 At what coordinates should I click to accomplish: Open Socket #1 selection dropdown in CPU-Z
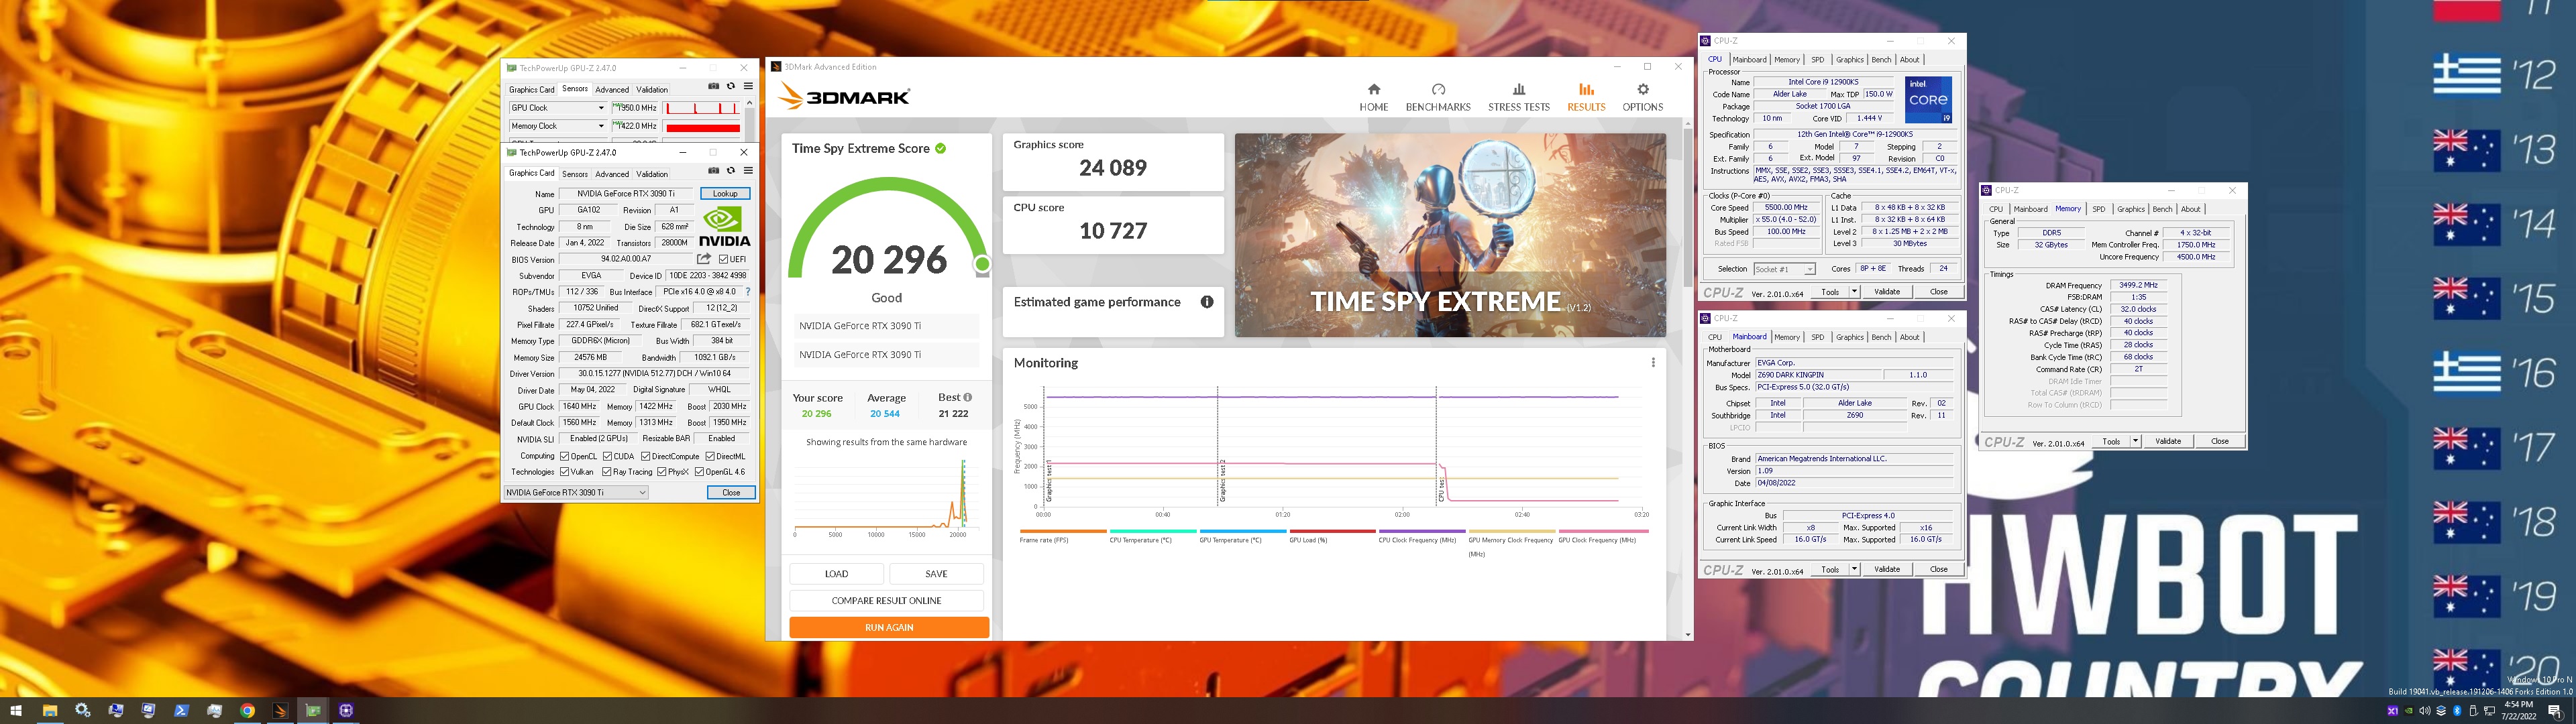(x=1784, y=269)
